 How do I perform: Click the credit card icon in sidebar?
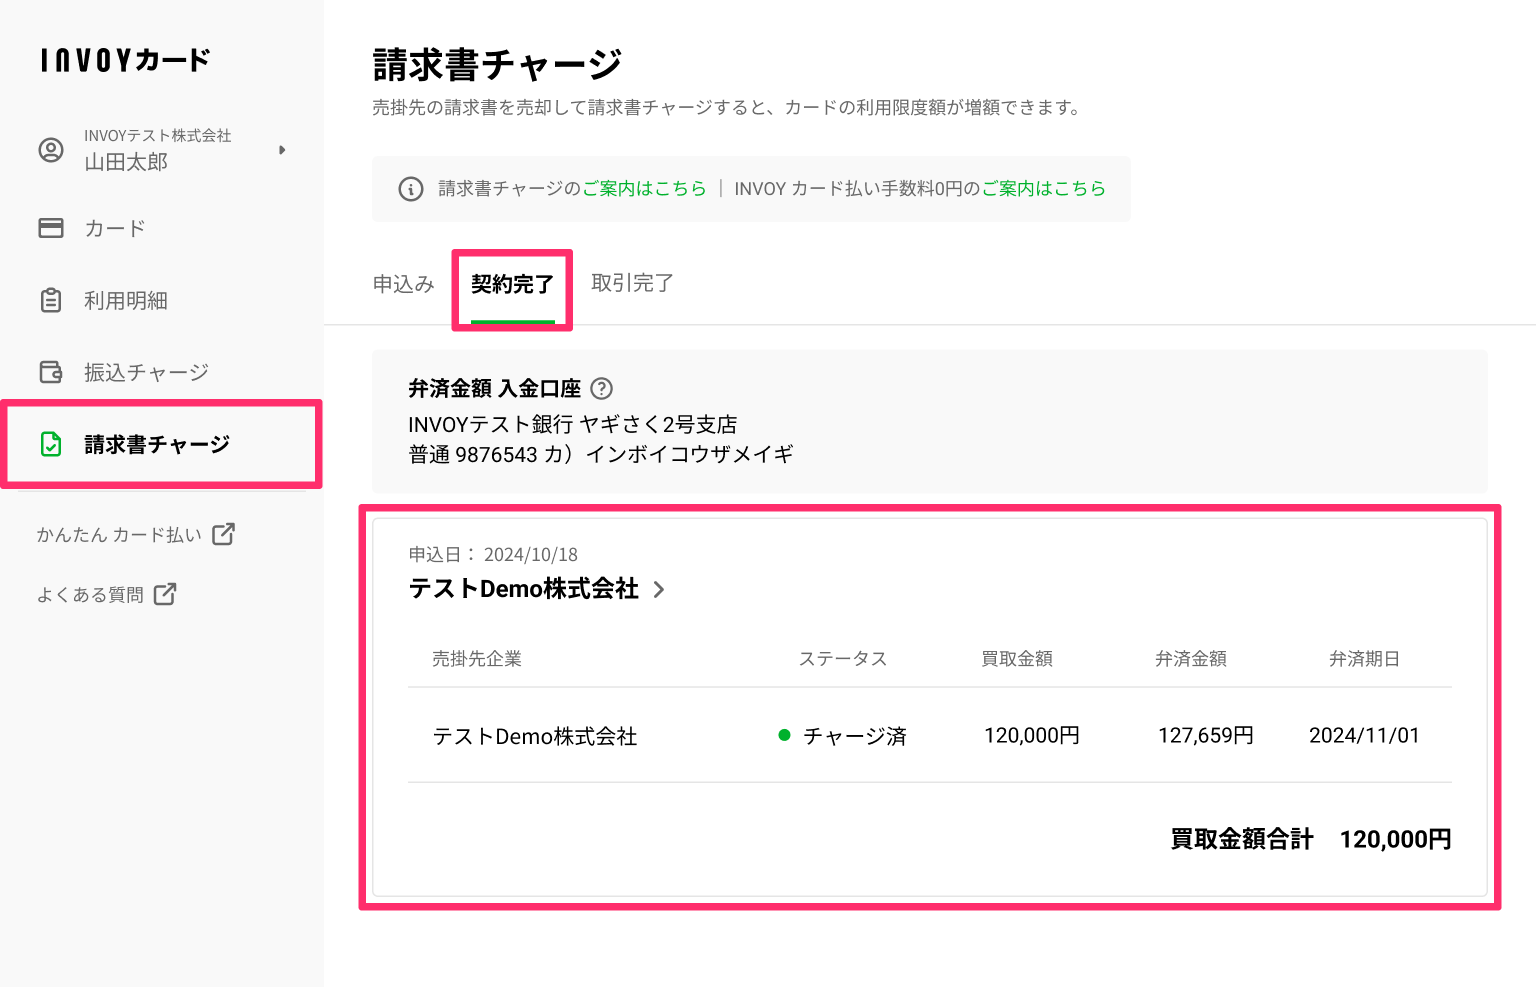(x=51, y=228)
